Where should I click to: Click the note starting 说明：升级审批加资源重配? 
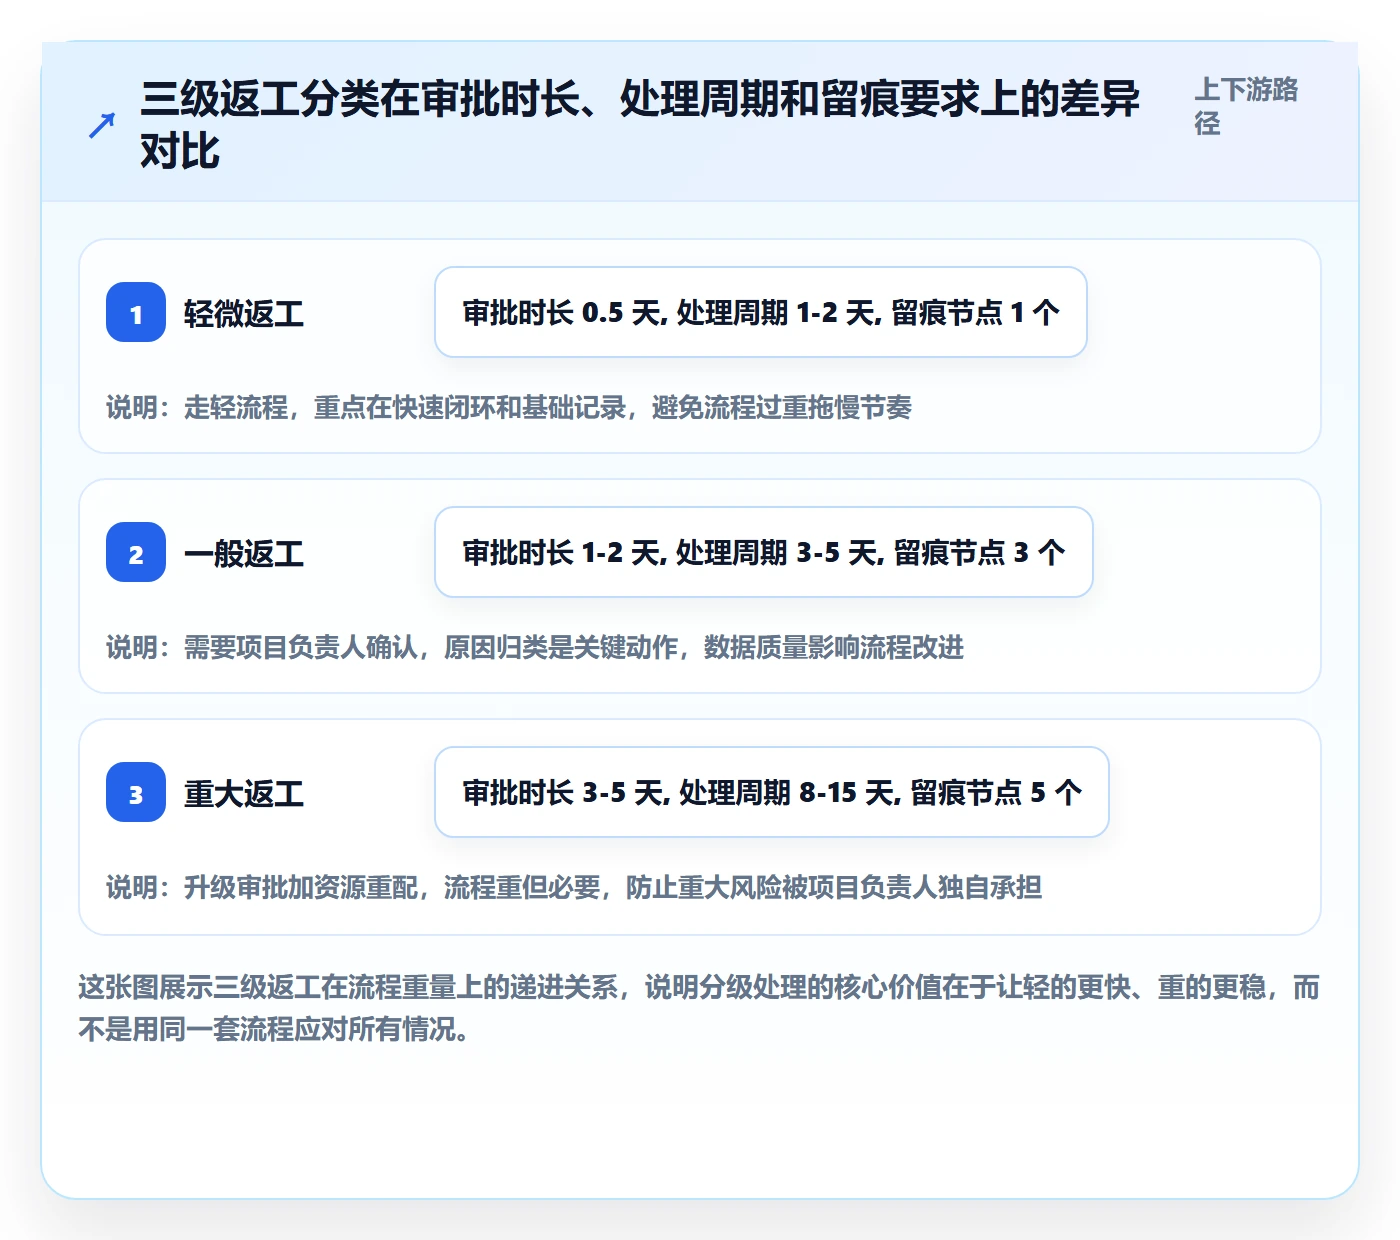click(x=574, y=887)
